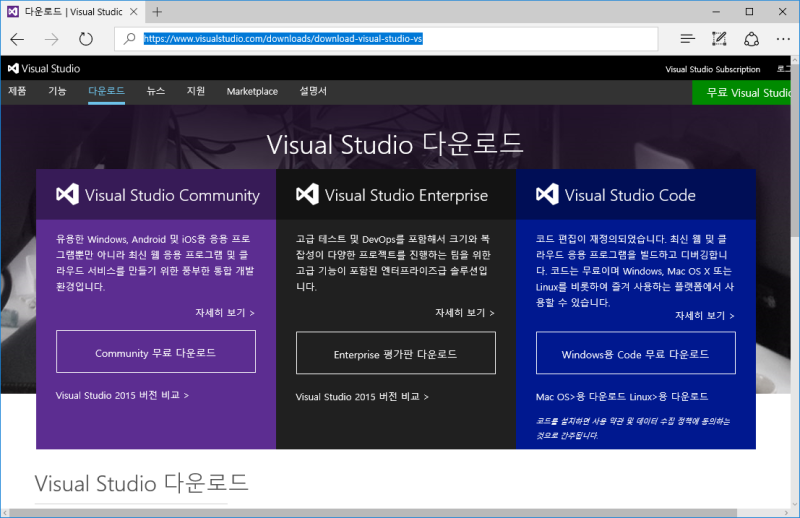Click the Visual Studio Code logo icon
This screenshot has width=800, height=518.
pyautogui.click(x=547, y=194)
